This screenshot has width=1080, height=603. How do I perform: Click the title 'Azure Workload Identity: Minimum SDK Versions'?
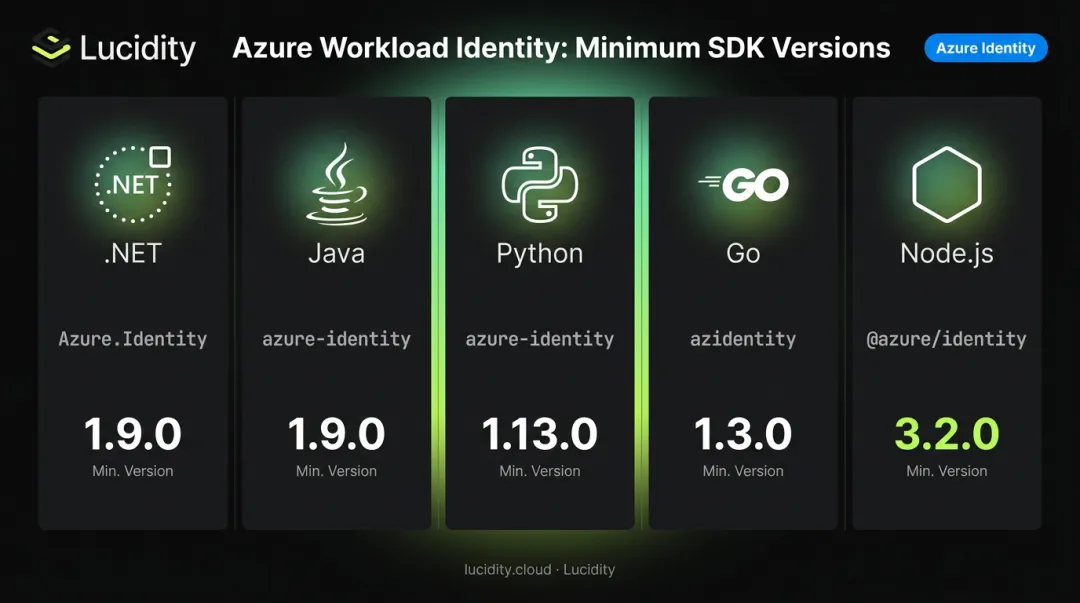pos(561,48)
